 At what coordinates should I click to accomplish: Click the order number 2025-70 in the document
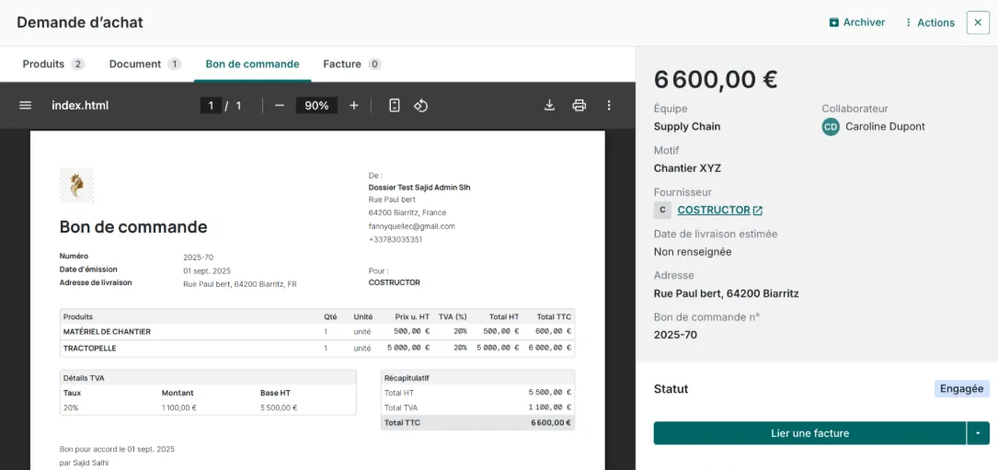tap(198, 257)
